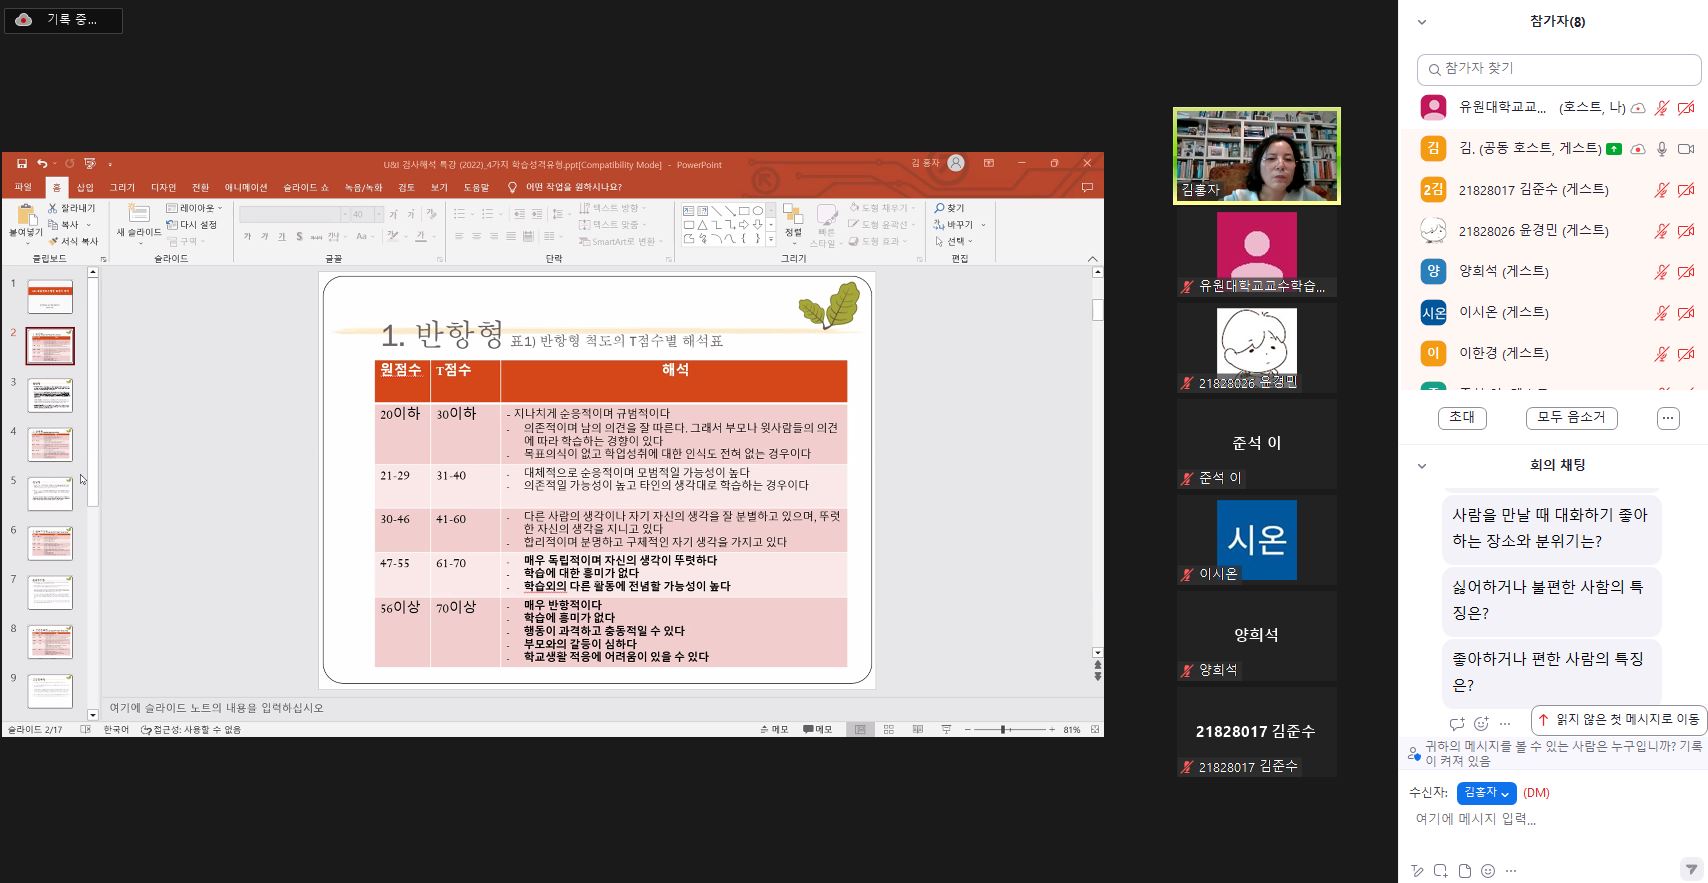Click the PowerPoint save icon
Image resolution: width=1708 pixels, height=883 pixels.
(x=20, y=164)
